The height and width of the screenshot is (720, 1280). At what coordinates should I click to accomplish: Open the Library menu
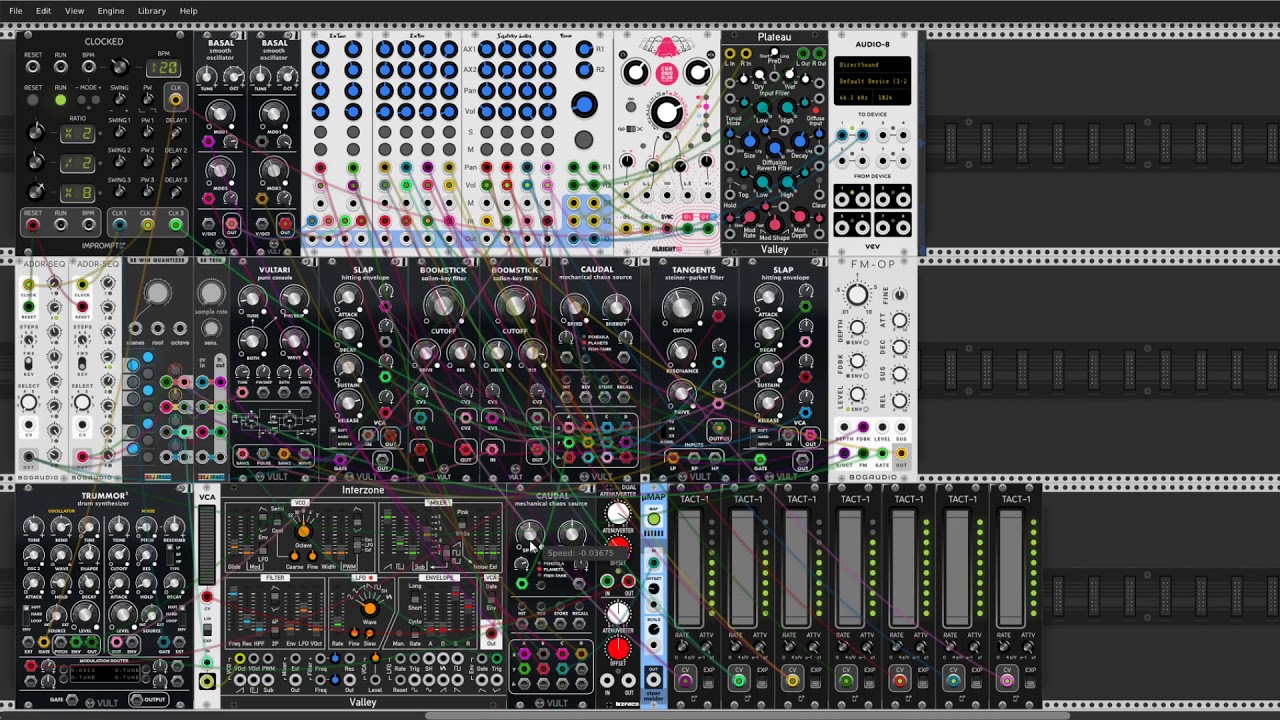152,11
